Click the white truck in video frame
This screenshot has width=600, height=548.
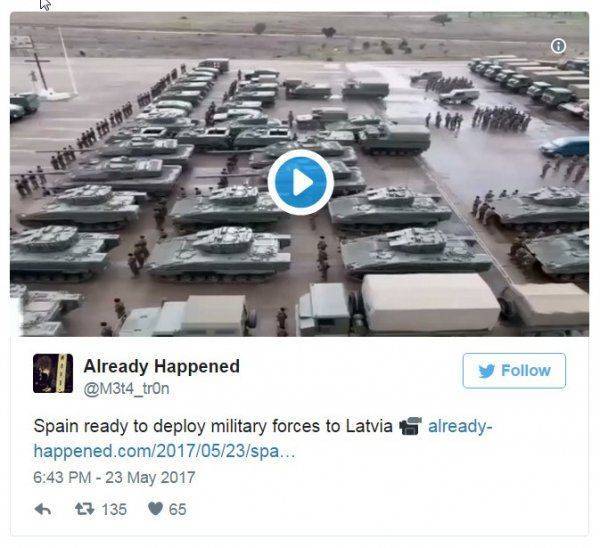click(398, 304)
